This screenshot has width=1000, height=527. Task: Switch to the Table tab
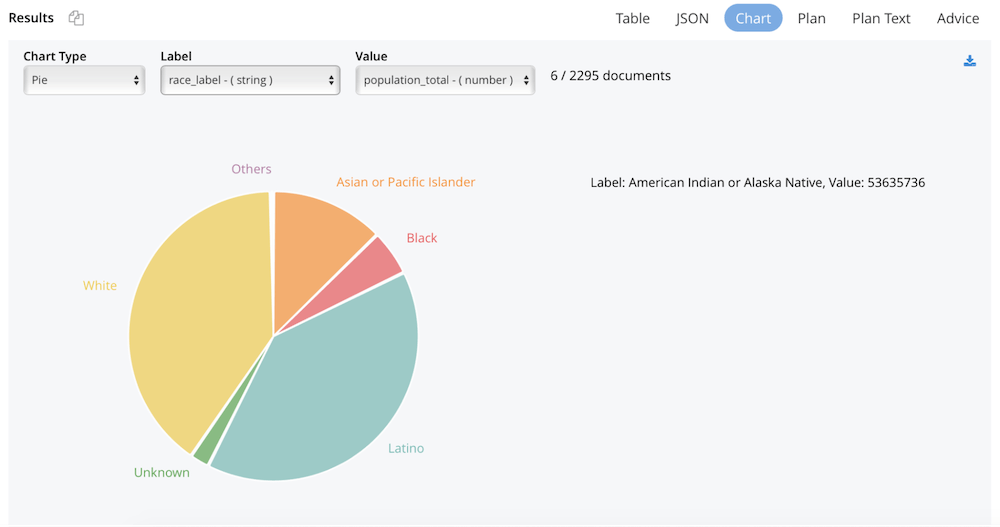(x=632, y=18)
